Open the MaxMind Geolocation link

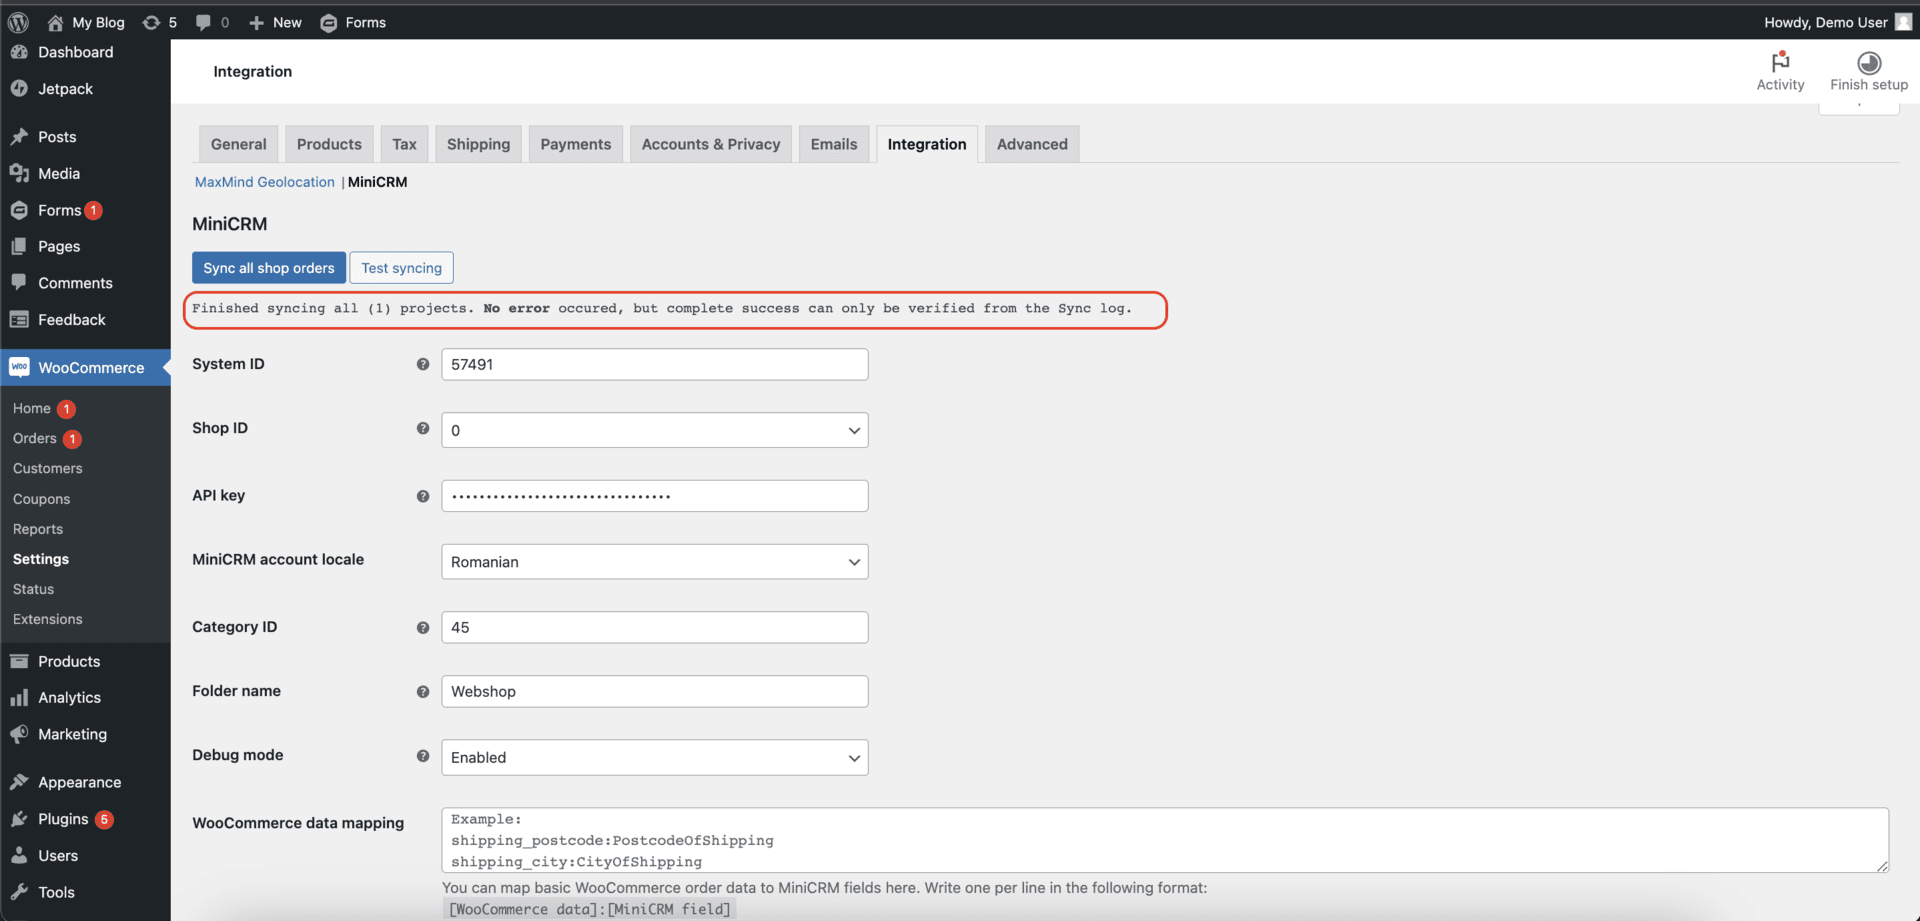[265, 182]
